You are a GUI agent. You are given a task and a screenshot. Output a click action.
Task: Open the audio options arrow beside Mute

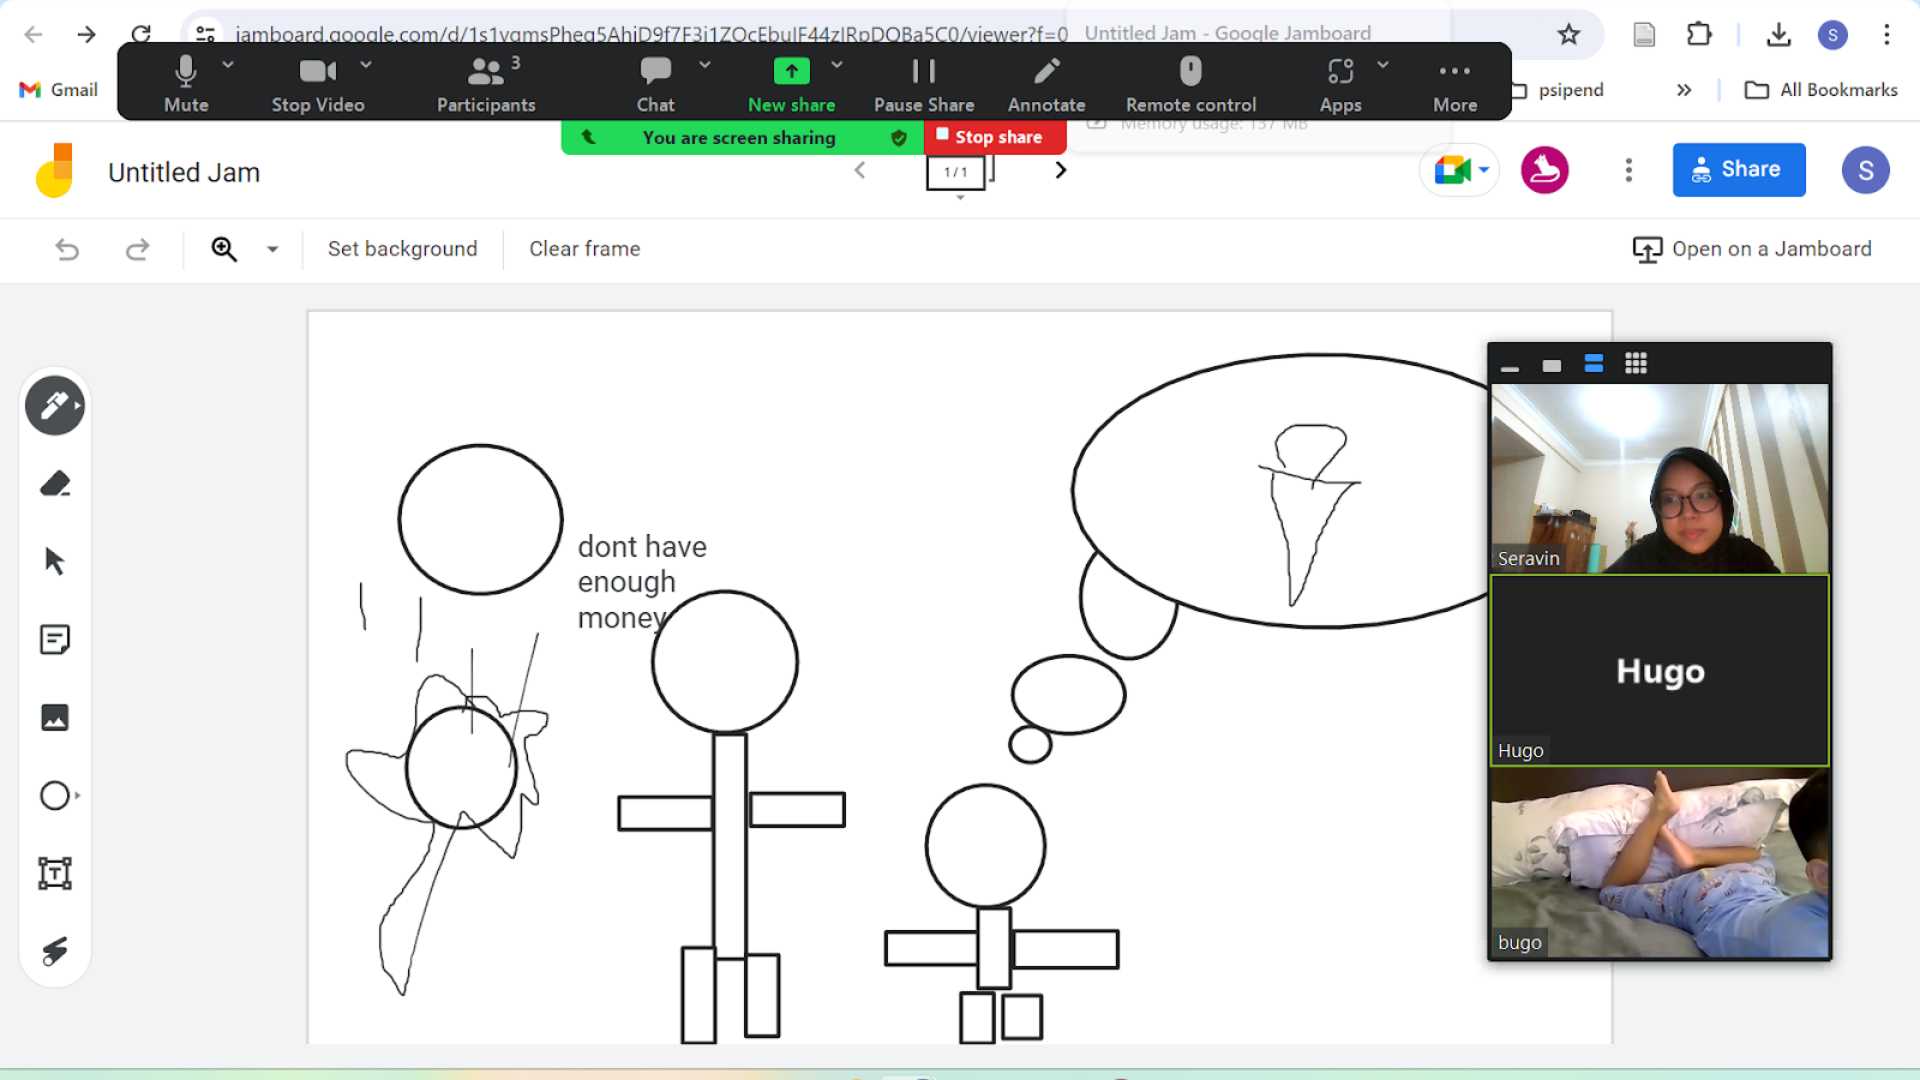coord(228,64)
